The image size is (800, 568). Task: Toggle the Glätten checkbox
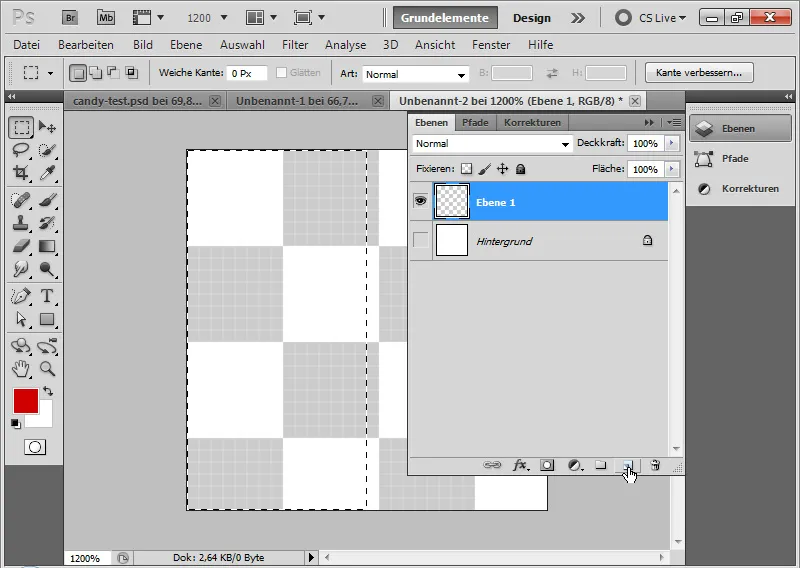(x=281, y=72)
